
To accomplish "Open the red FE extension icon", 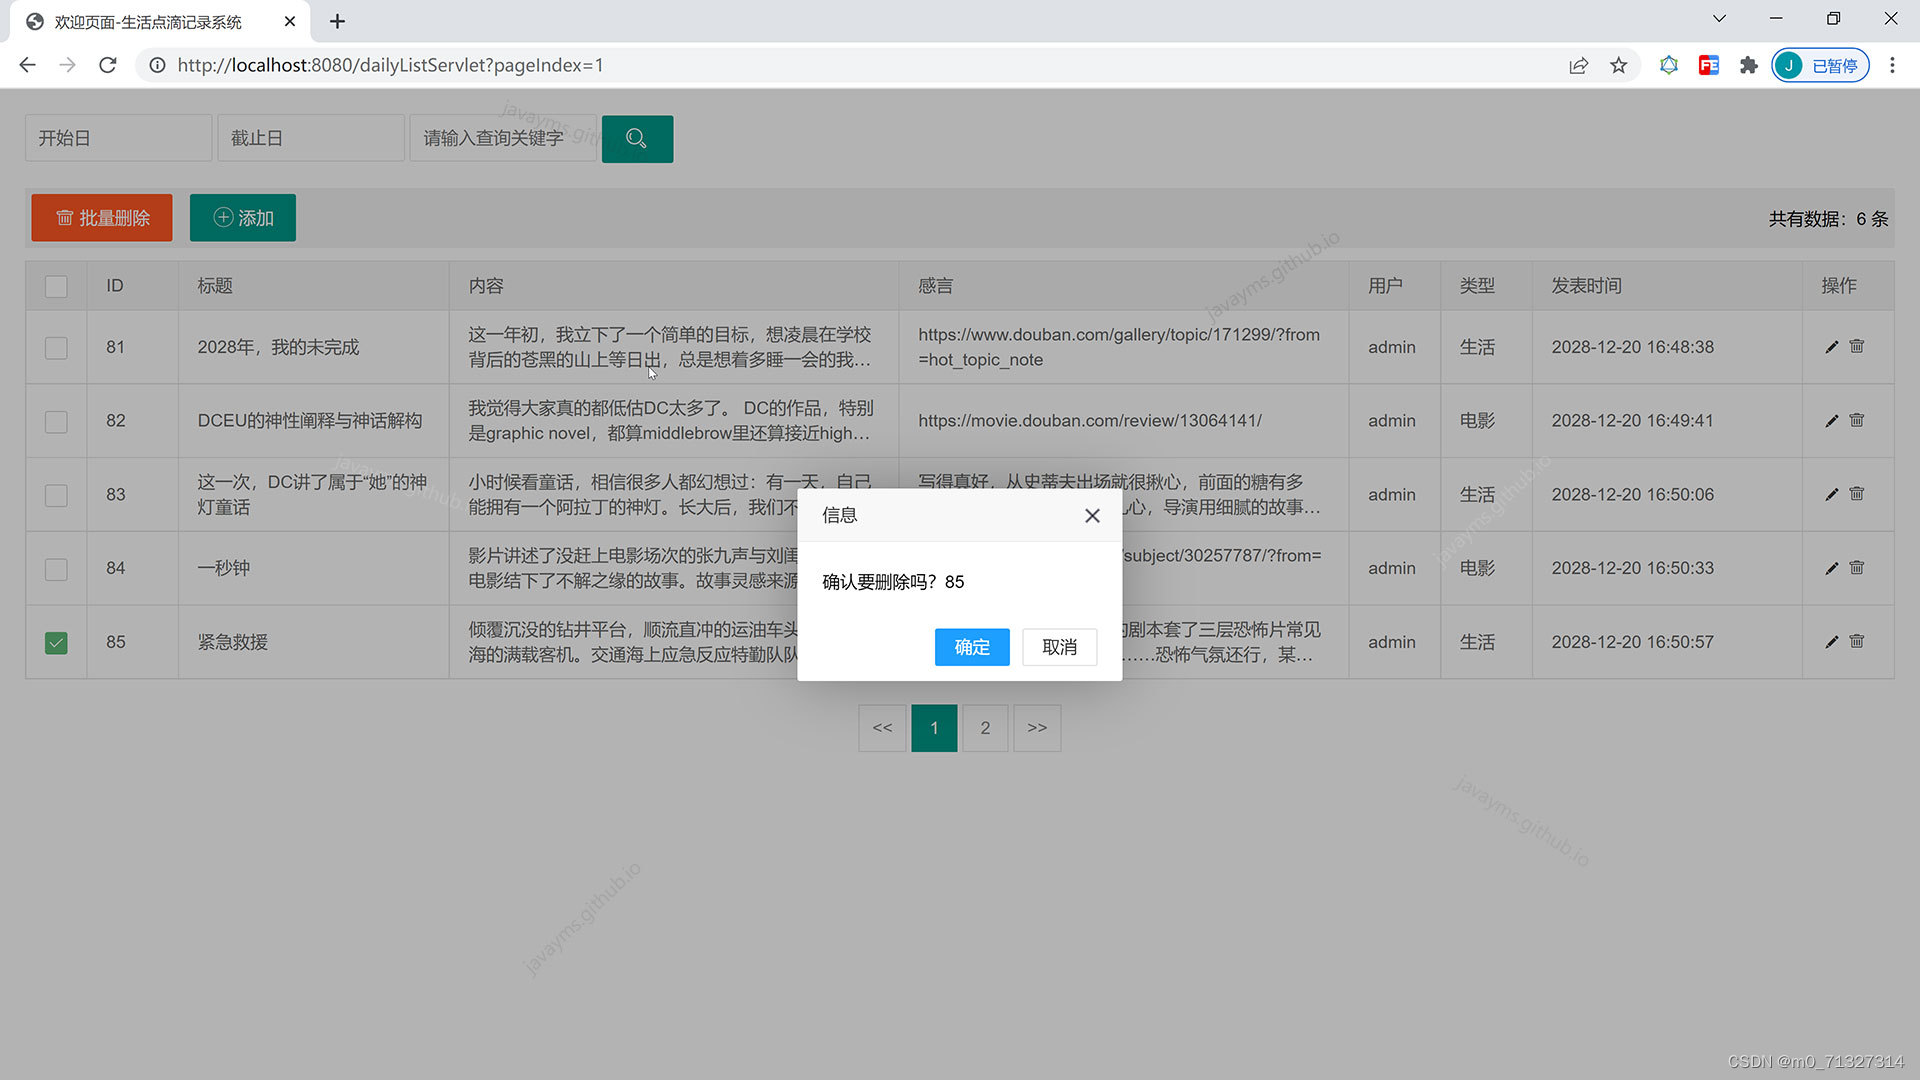I will [x=1708, y=65].
